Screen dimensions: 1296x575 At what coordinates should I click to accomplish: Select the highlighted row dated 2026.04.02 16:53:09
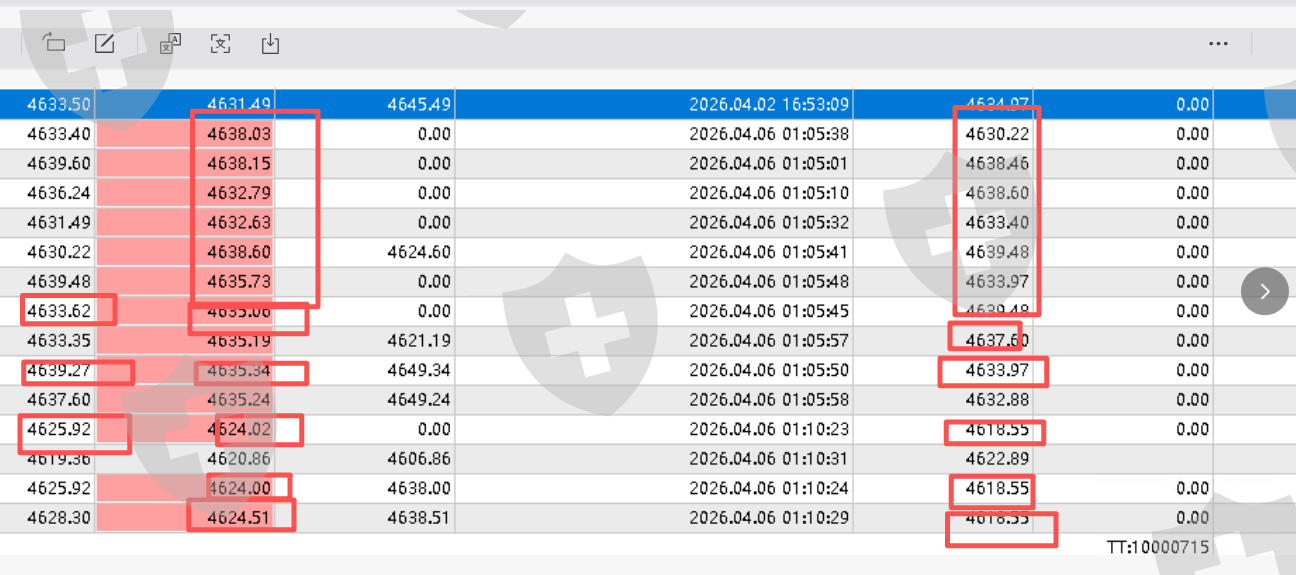[769, 104]
